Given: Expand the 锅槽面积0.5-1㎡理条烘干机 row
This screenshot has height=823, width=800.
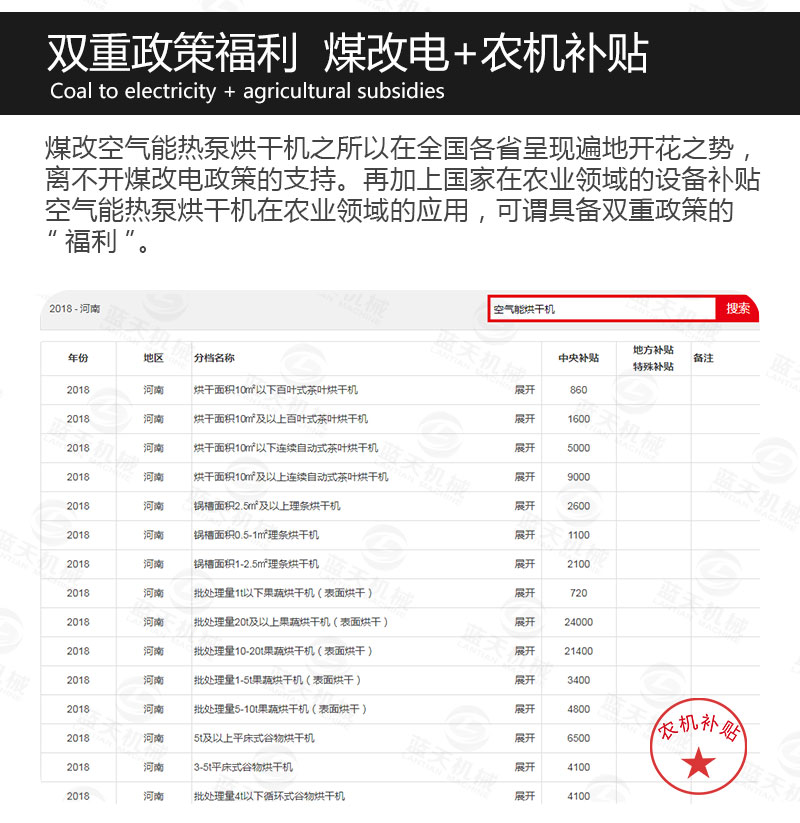Looking at the screenshot, I should [x=525, y=535].
